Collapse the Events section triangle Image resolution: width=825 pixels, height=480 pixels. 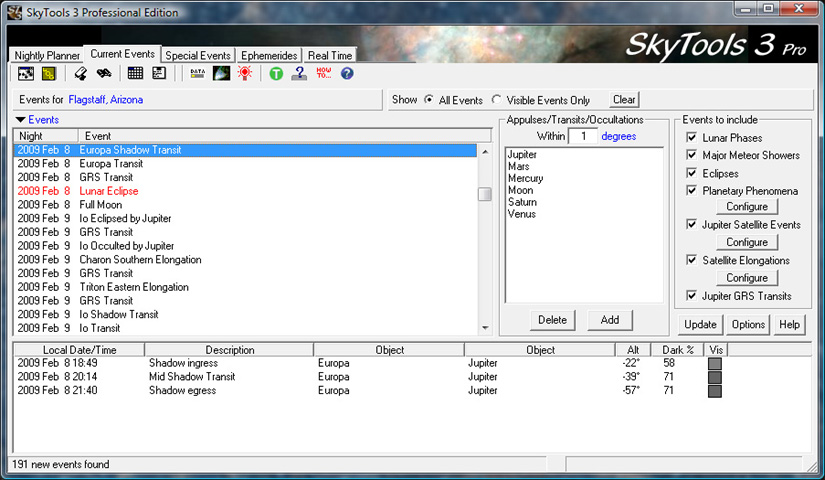(21, 120)
